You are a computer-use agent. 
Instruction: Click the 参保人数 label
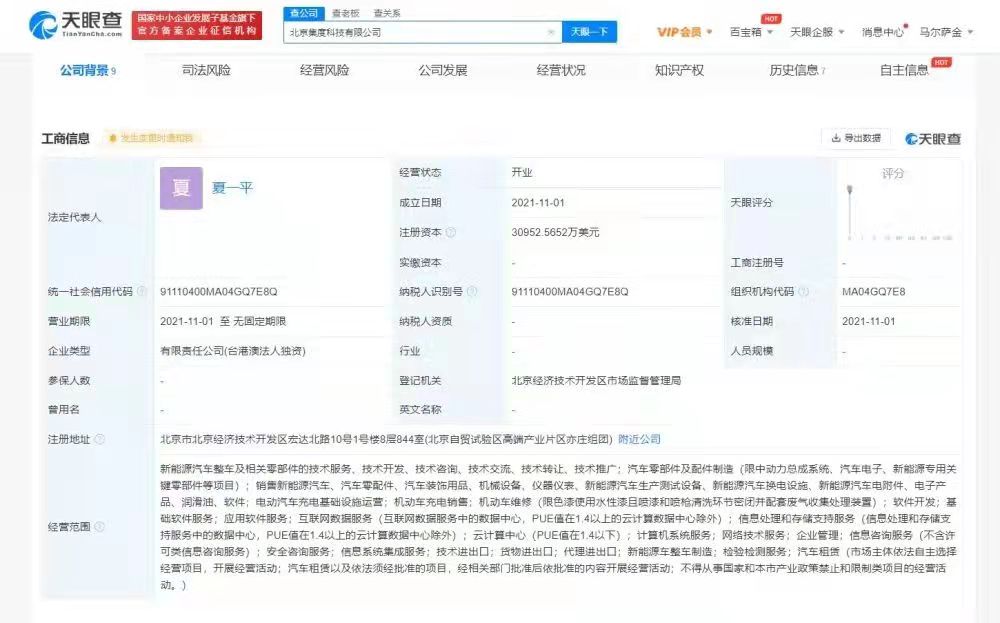[69, 381]
